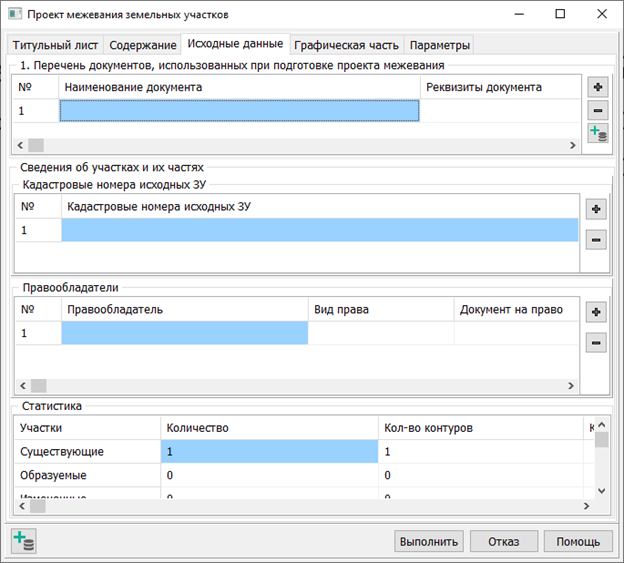This screenshot has width=624, height=563.
Task: Open help with Помощь button
Action: click(578, 541)
